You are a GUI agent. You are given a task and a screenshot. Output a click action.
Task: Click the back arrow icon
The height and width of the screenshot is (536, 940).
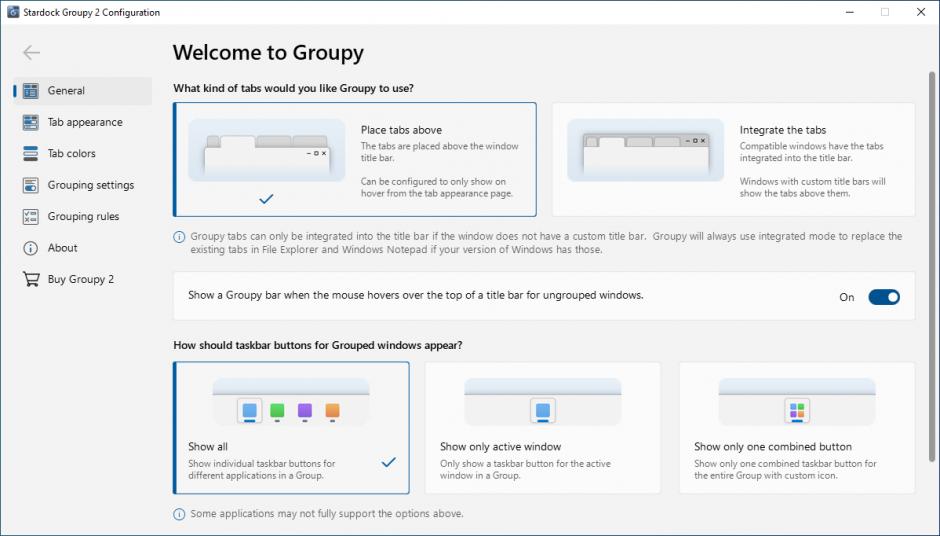(x=31, y=53)
